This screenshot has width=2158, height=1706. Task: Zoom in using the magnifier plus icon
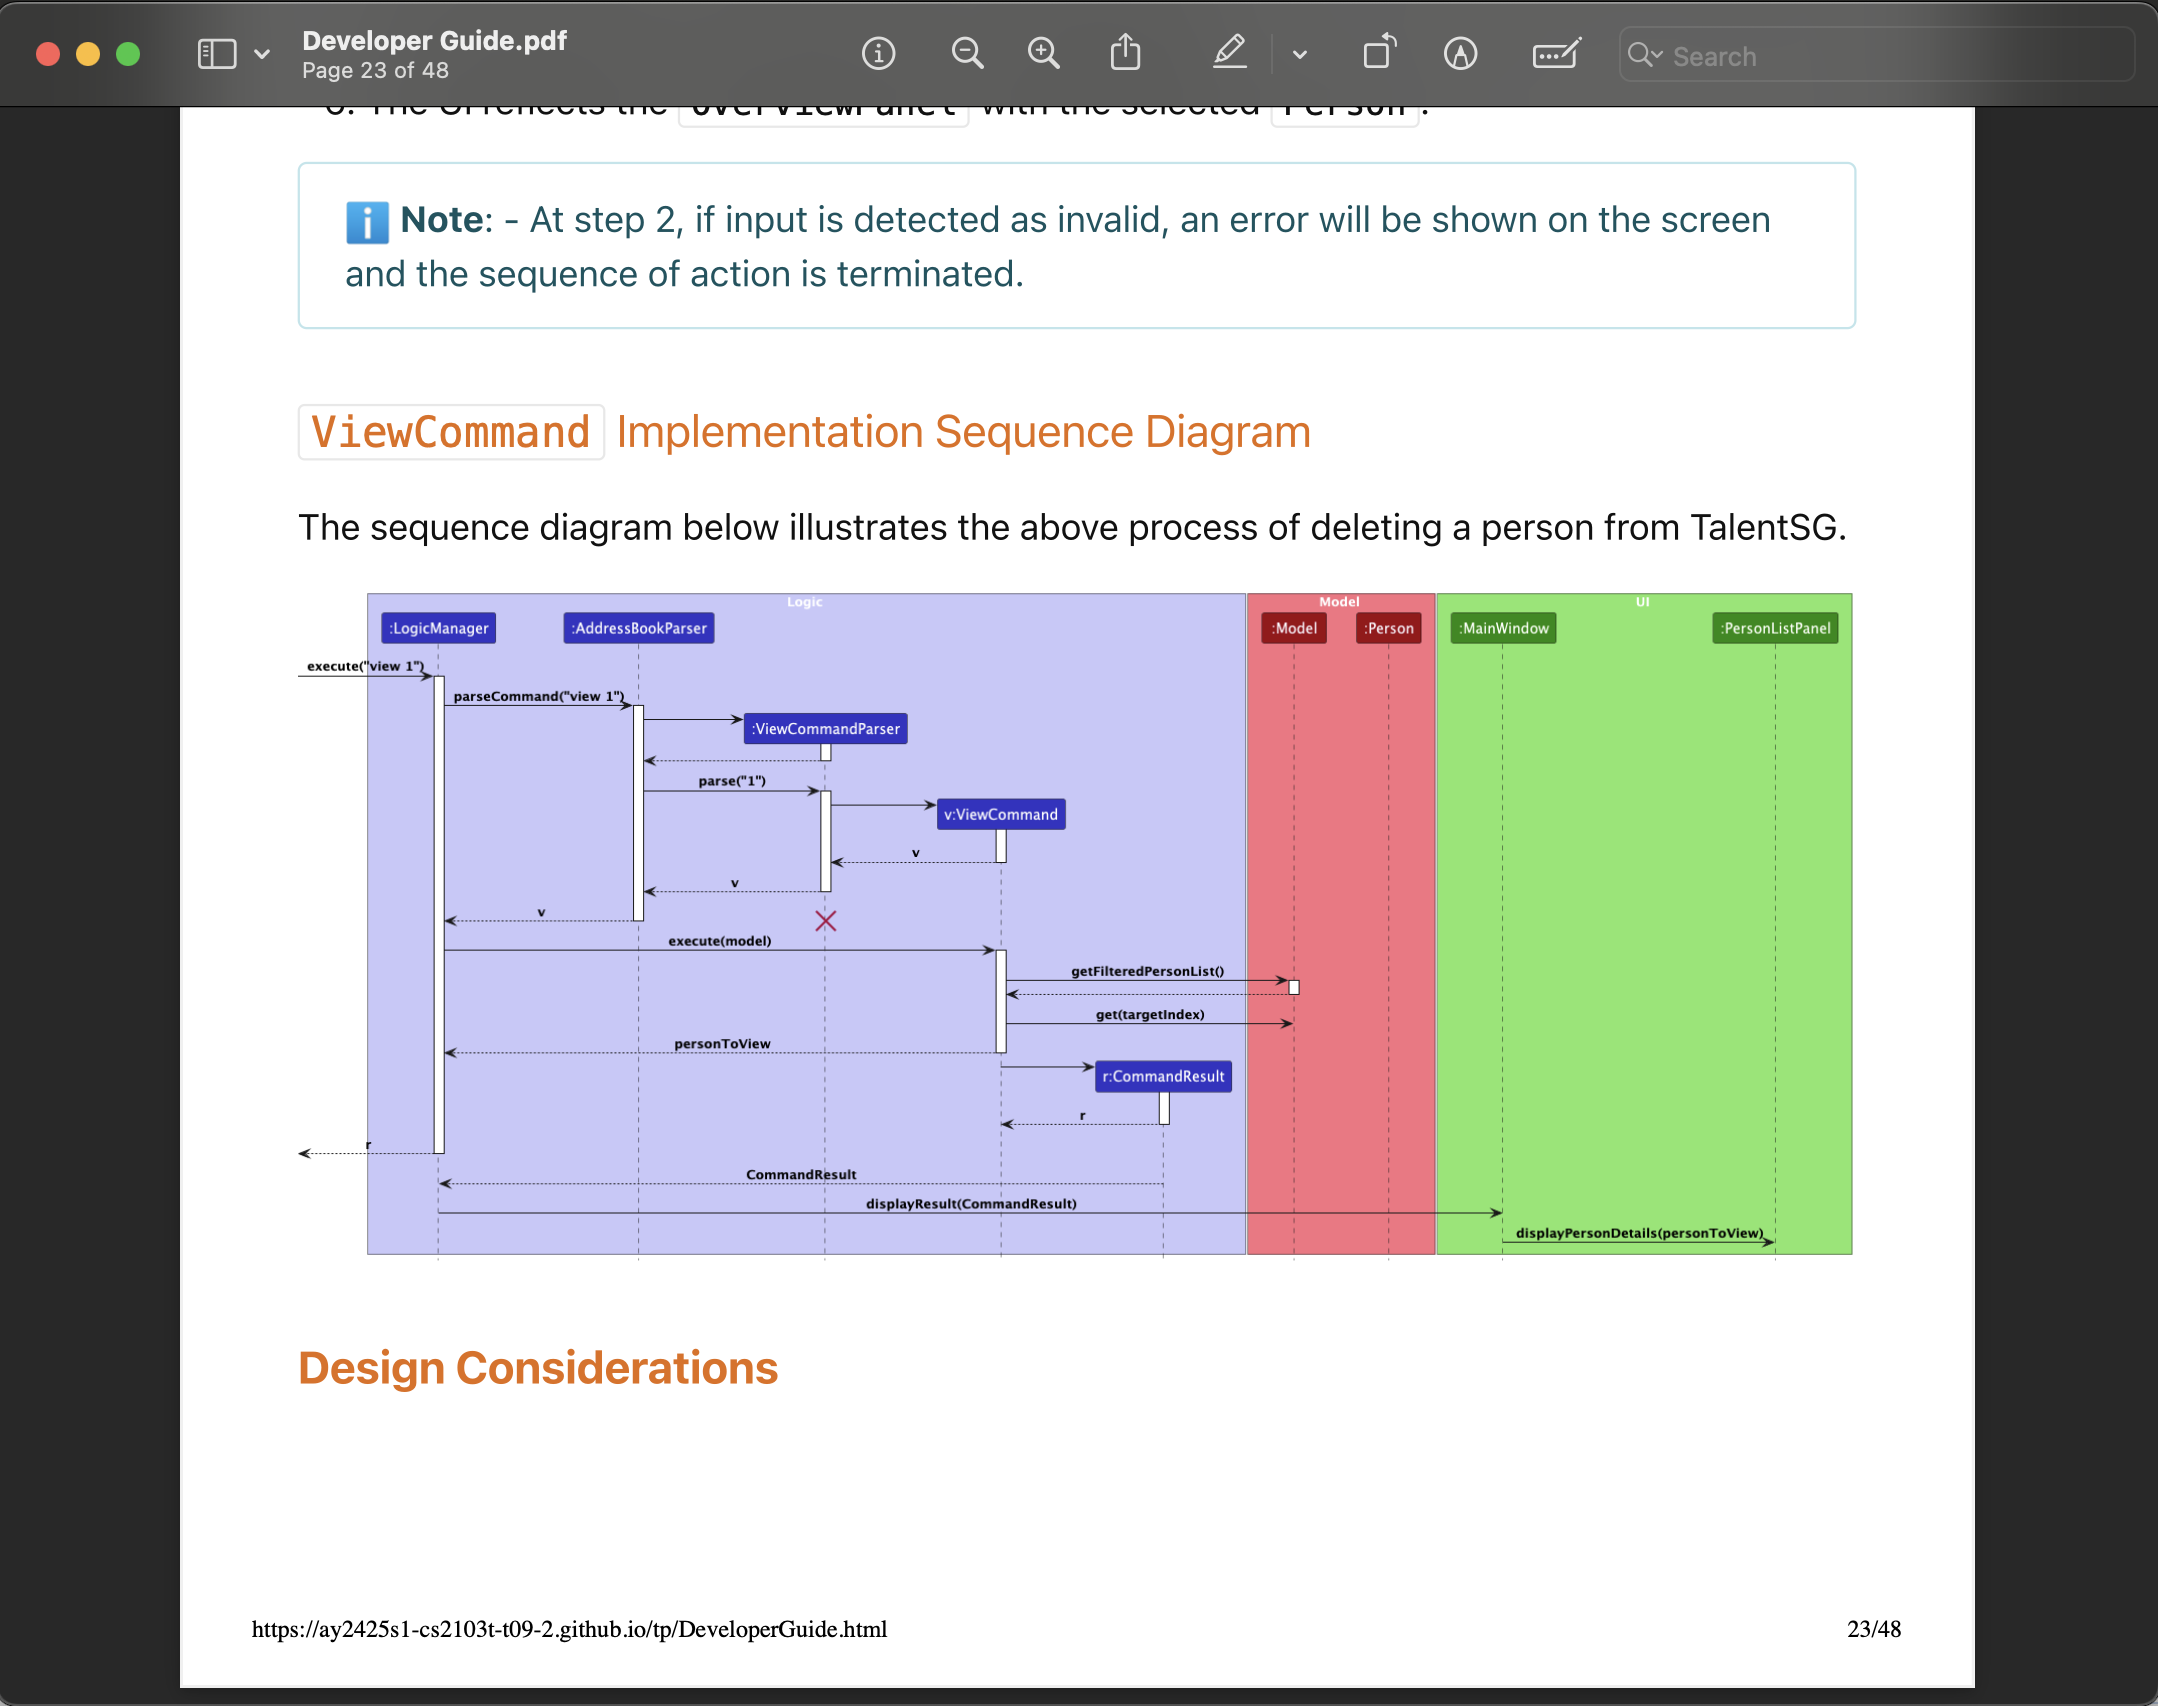pyautogui.click(x=1043, y=53)
